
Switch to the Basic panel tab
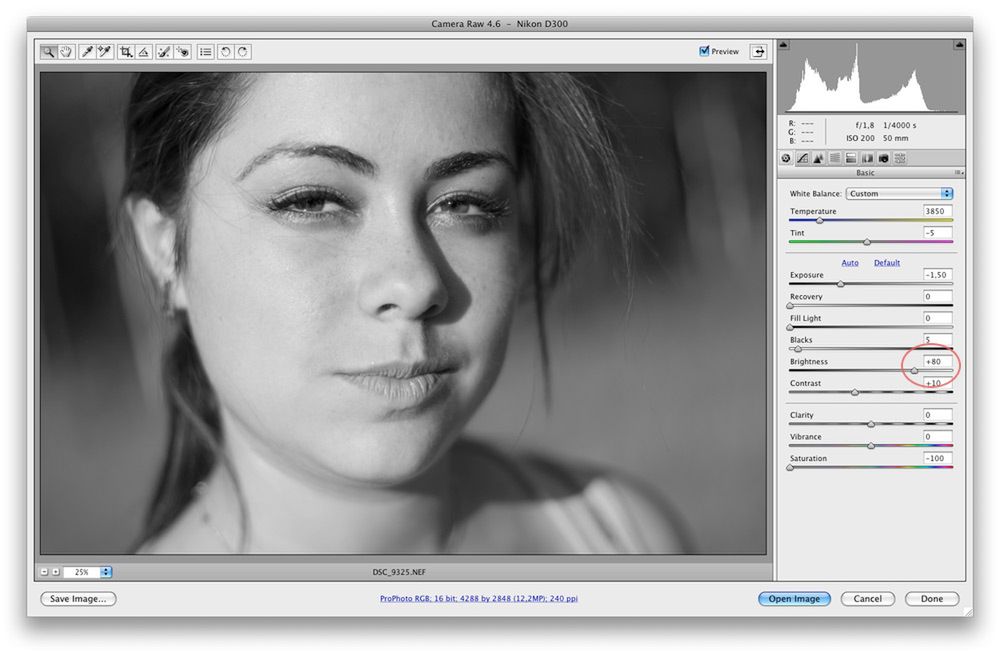[x=786, y=158]
